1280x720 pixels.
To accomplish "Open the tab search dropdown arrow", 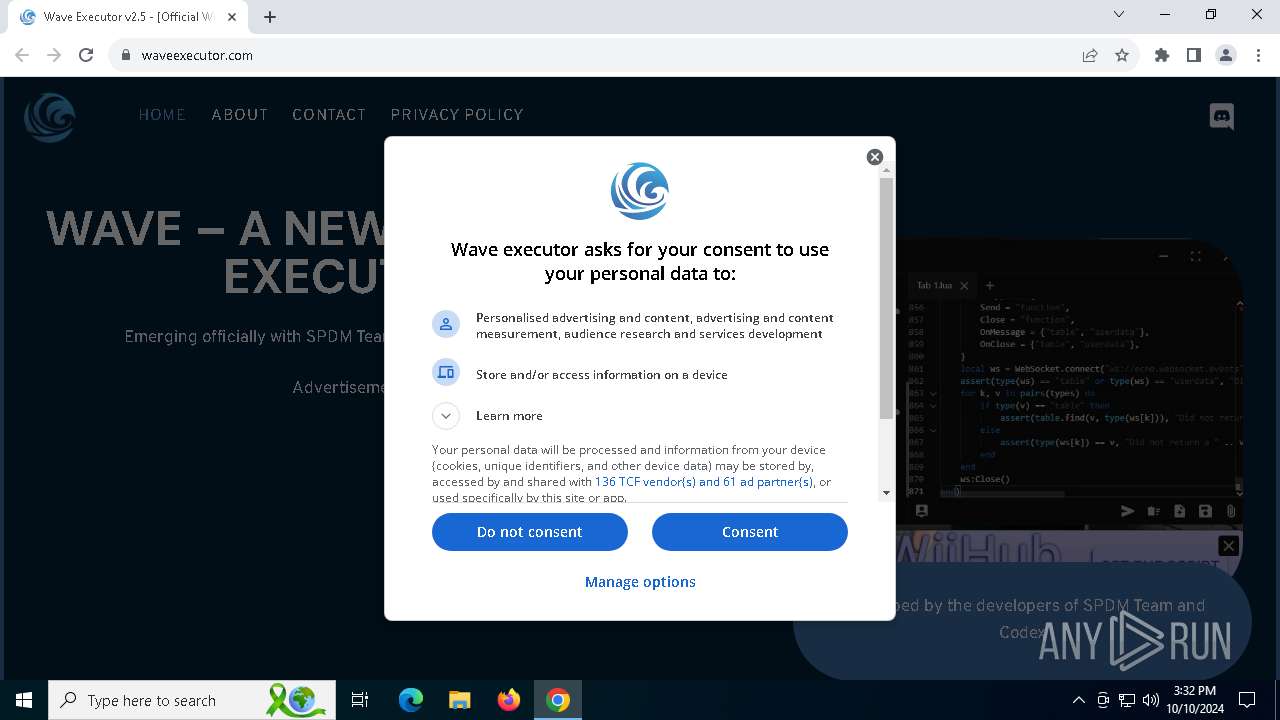I will point(1119,14).
